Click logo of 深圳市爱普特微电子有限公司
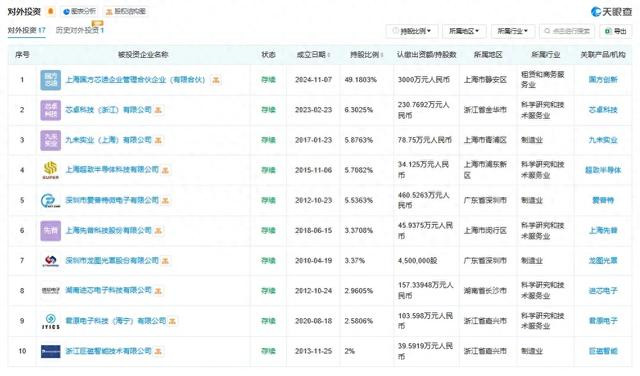The width and height of the screenshot is (640, 376). (51, 200)
